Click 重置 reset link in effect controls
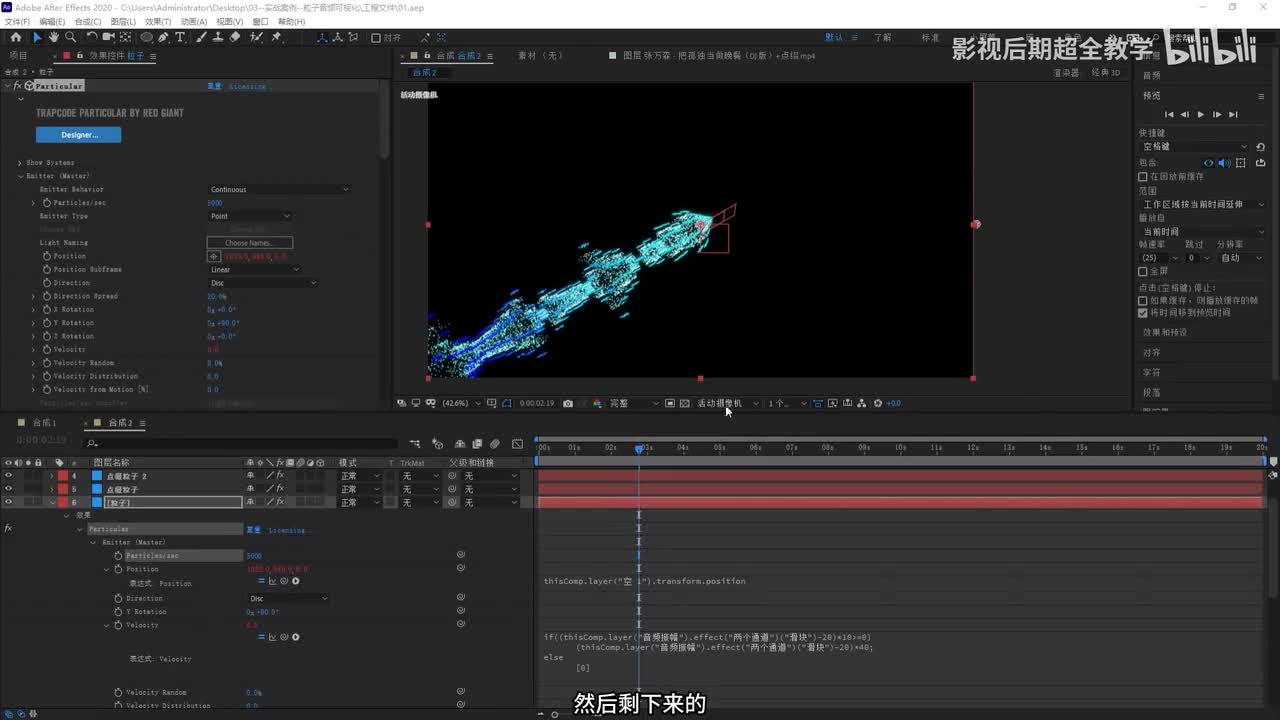Viewport: 1280px width, 720px height. (x=214, y=87)
